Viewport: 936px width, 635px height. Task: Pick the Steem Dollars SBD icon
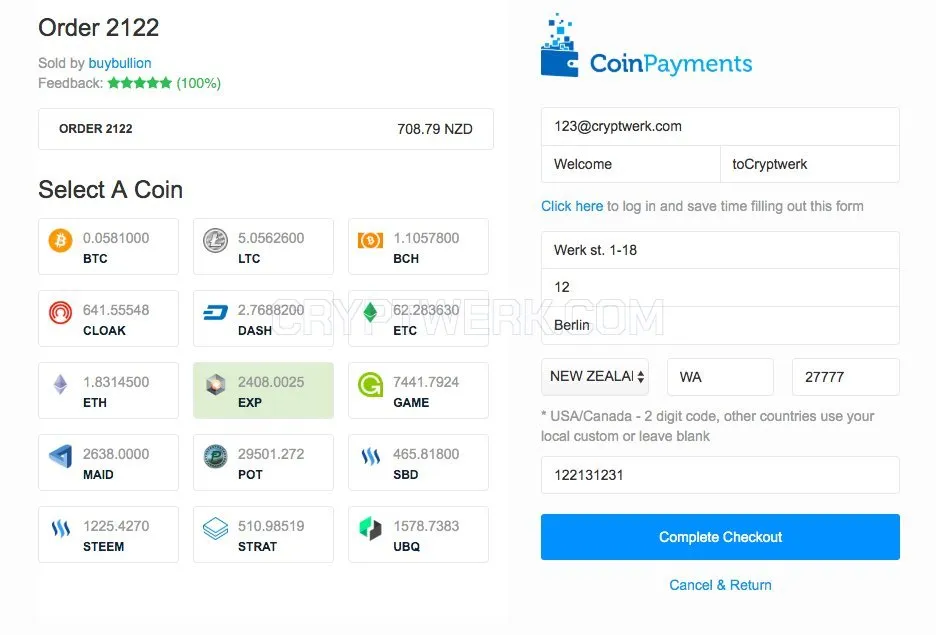371,457
